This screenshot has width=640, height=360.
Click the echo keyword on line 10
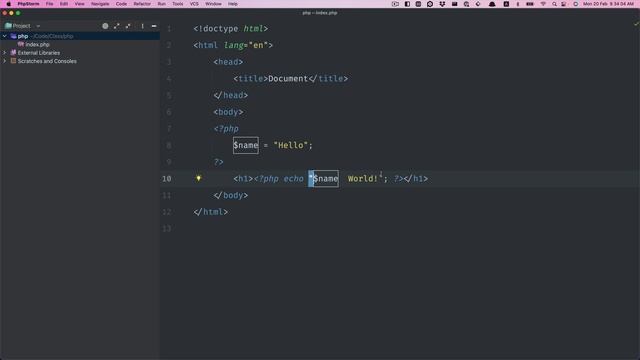293,178
